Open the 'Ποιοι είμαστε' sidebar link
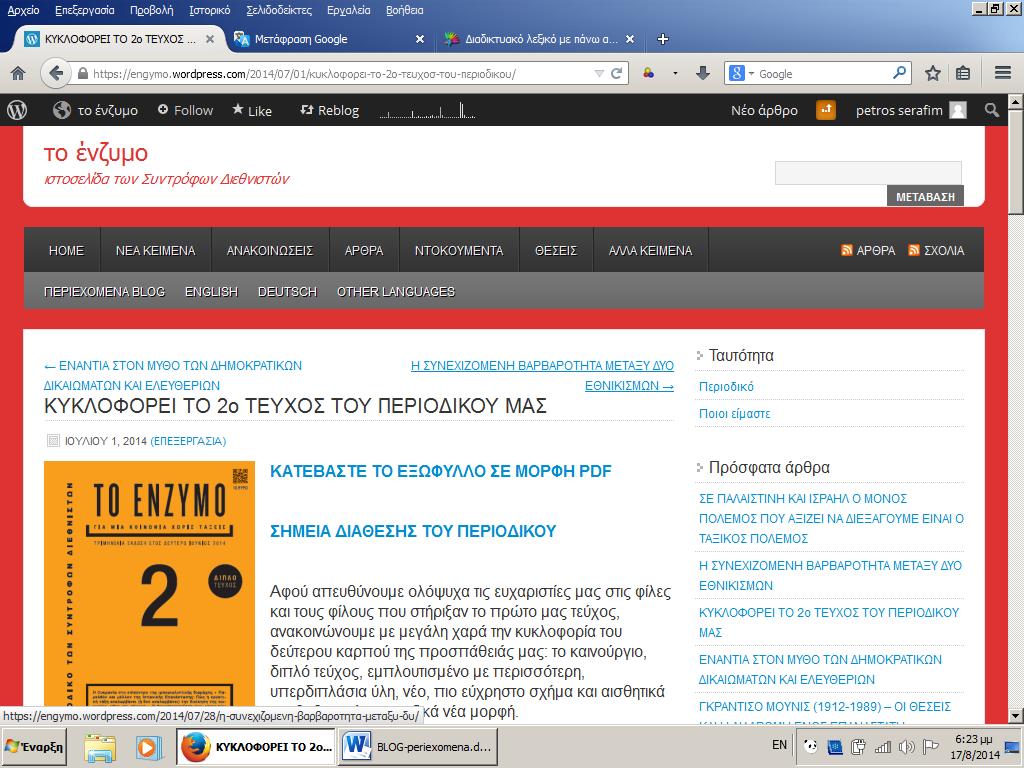 point(735,413)
